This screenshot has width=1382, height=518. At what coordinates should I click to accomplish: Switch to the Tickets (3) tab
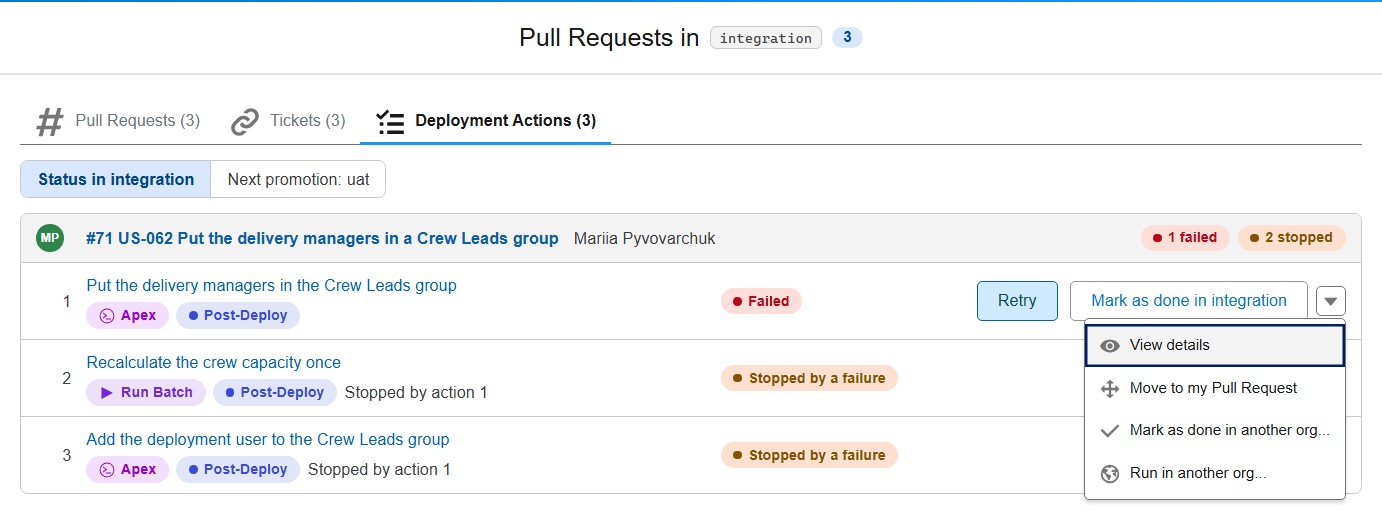click(288, 121)
